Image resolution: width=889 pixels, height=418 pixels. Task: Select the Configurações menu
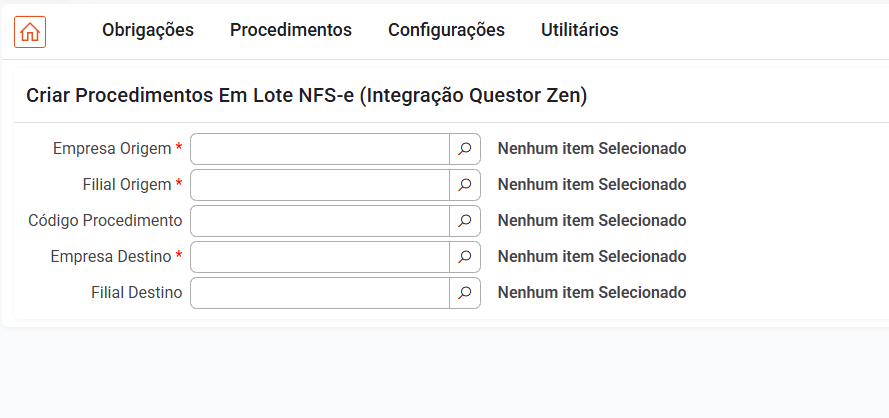(446, 30)
